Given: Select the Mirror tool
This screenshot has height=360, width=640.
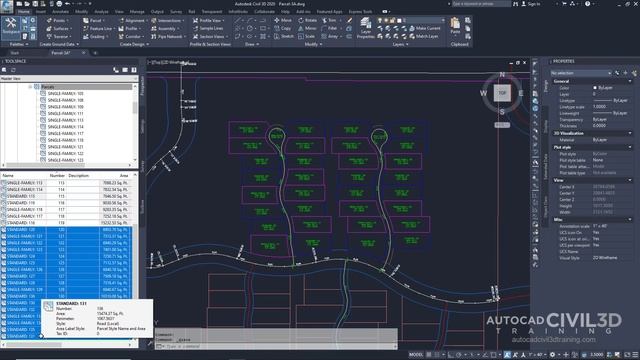Looking at the screenshot, I should point(307,29).
